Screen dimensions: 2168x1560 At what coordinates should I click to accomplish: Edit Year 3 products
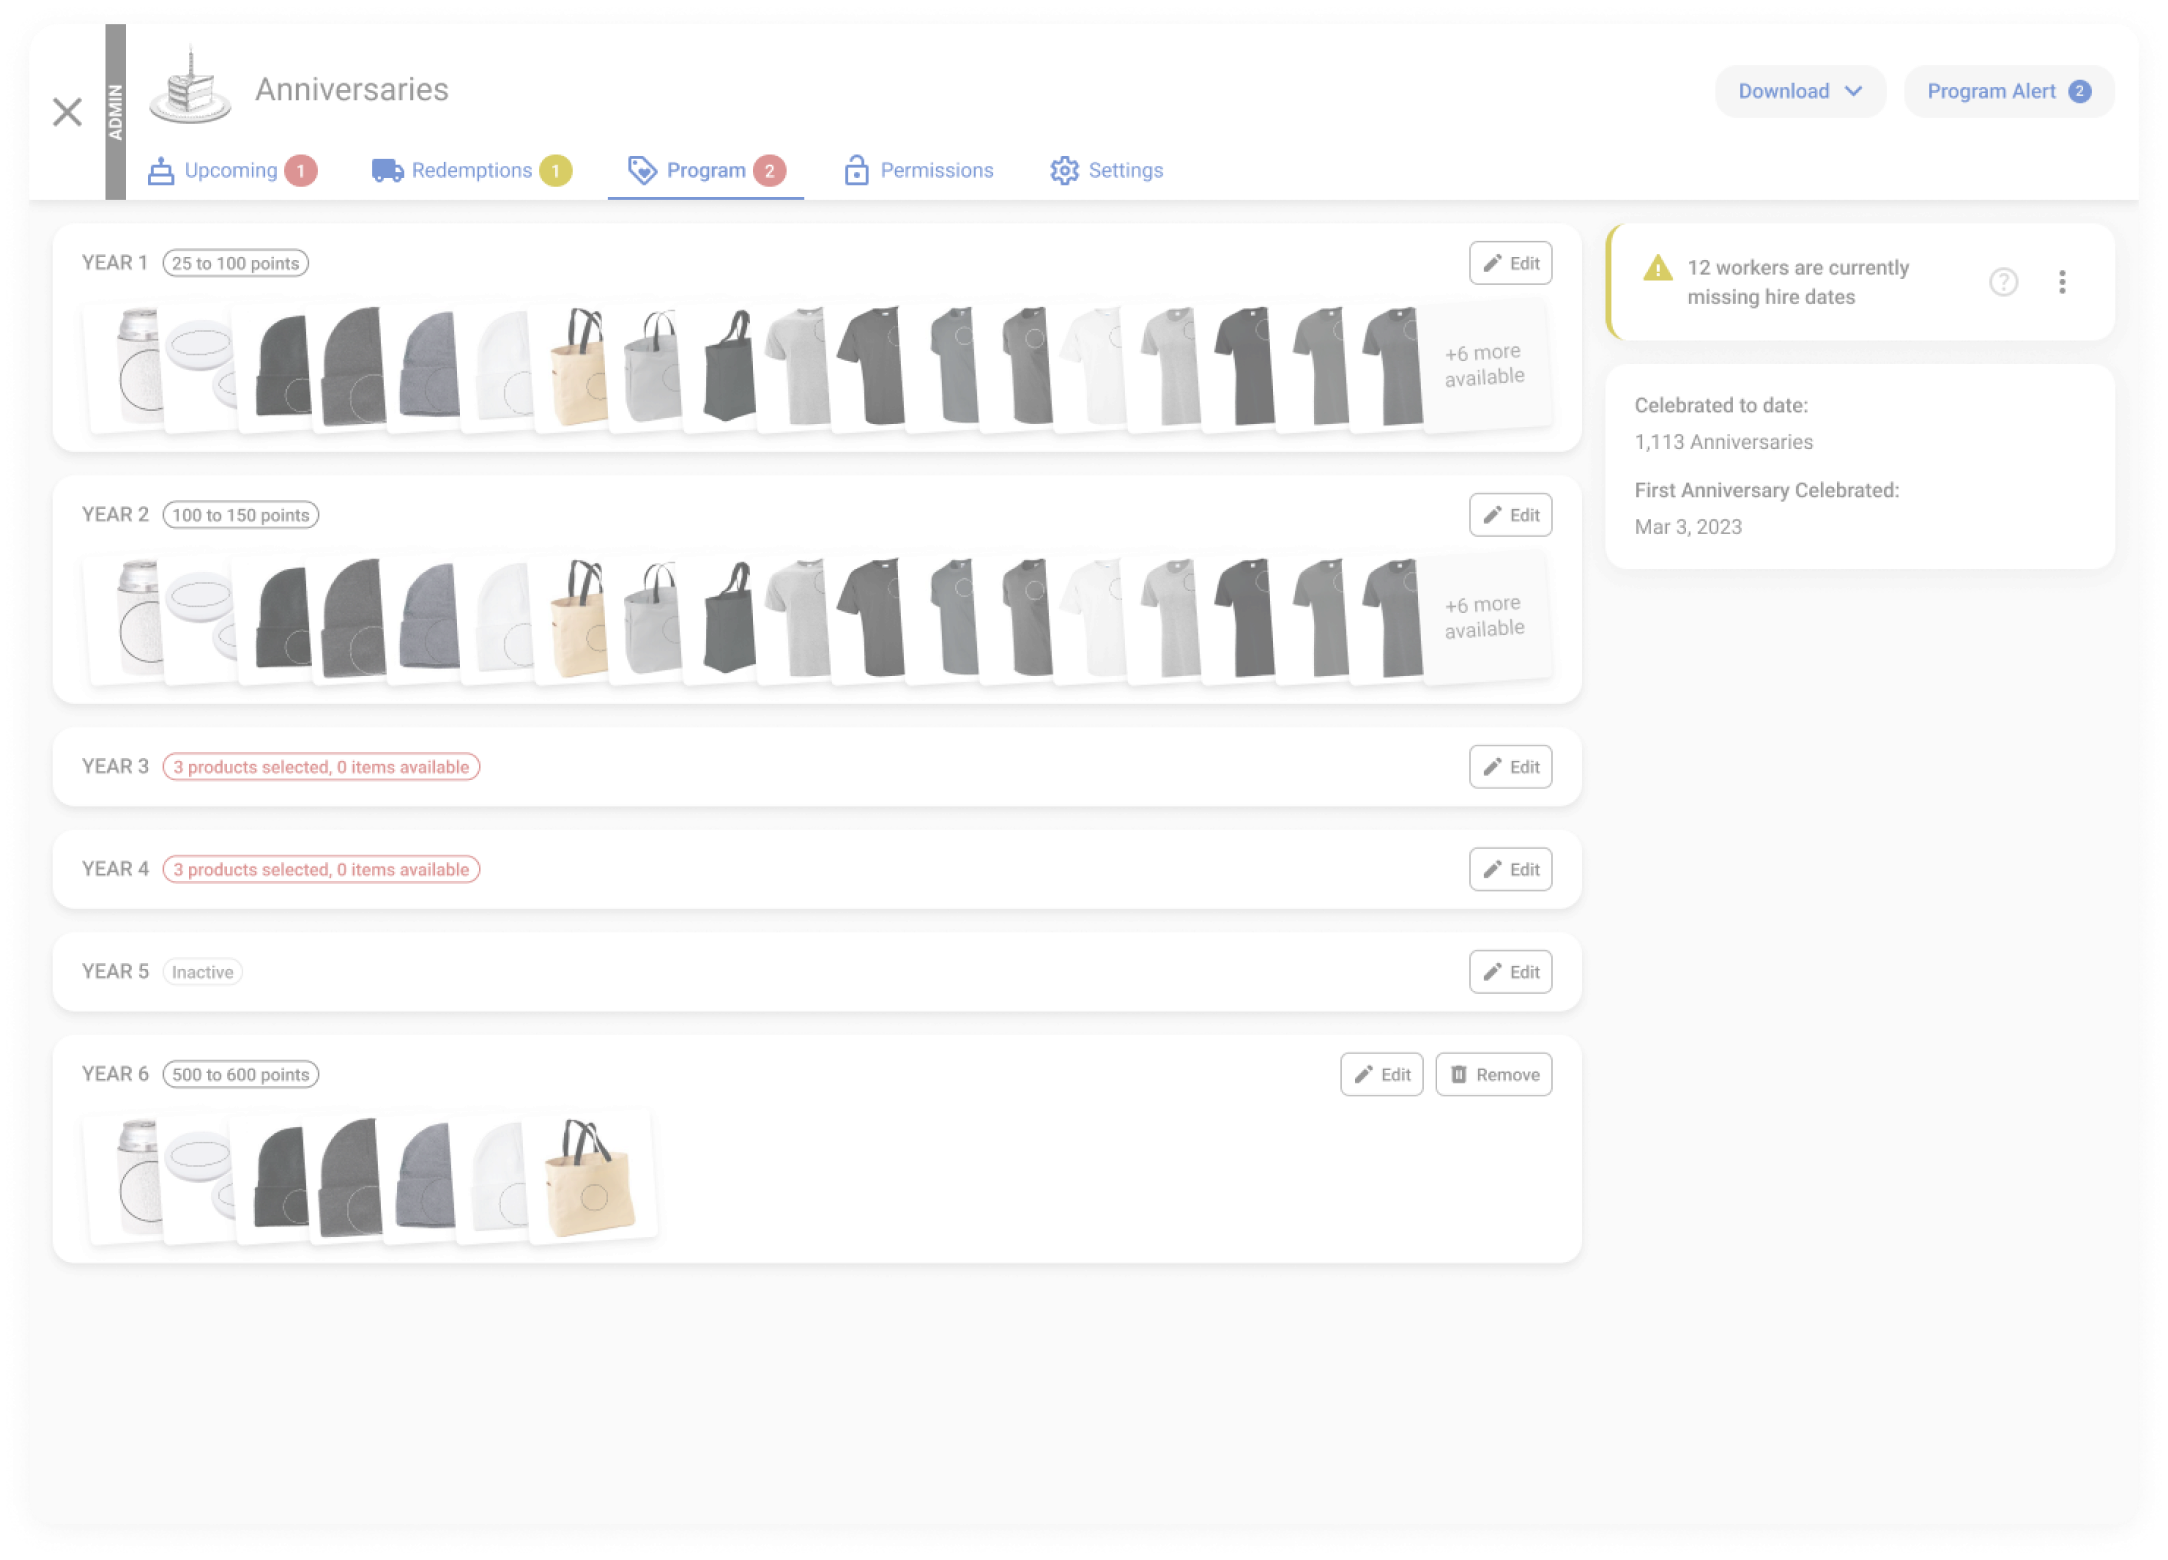click(1510, 767)
